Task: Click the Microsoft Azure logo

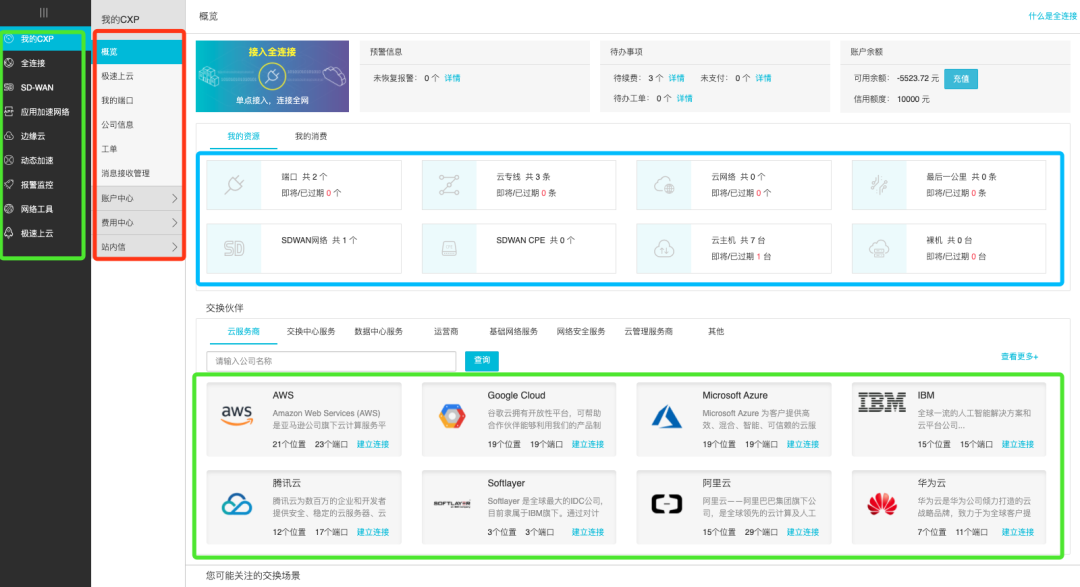Action: pos(667,417)
